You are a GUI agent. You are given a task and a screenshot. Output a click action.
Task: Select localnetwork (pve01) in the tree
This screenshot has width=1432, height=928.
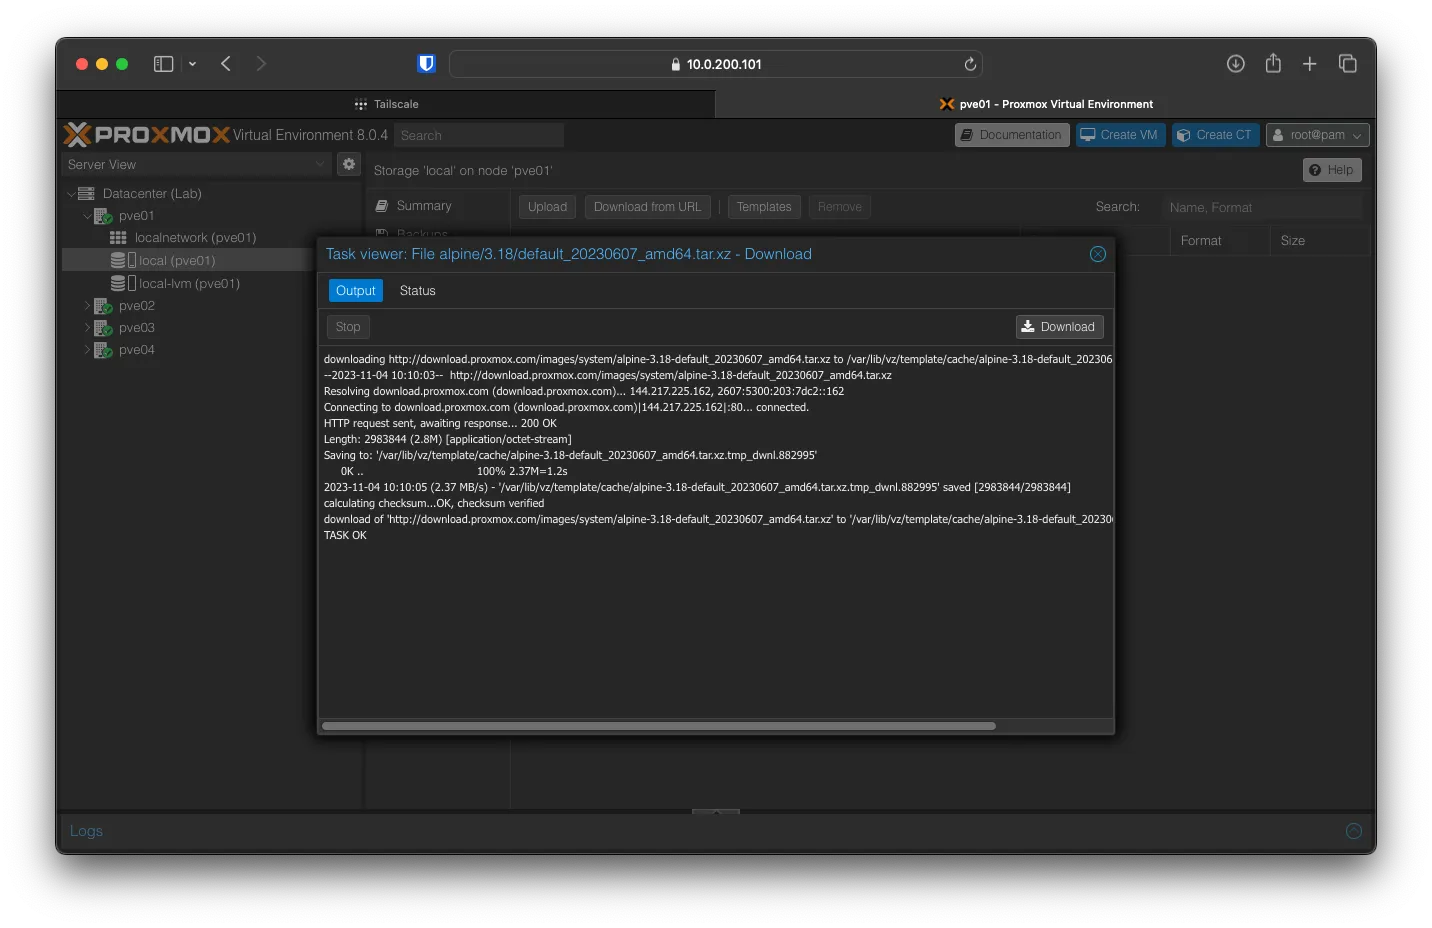pos(195,238)
